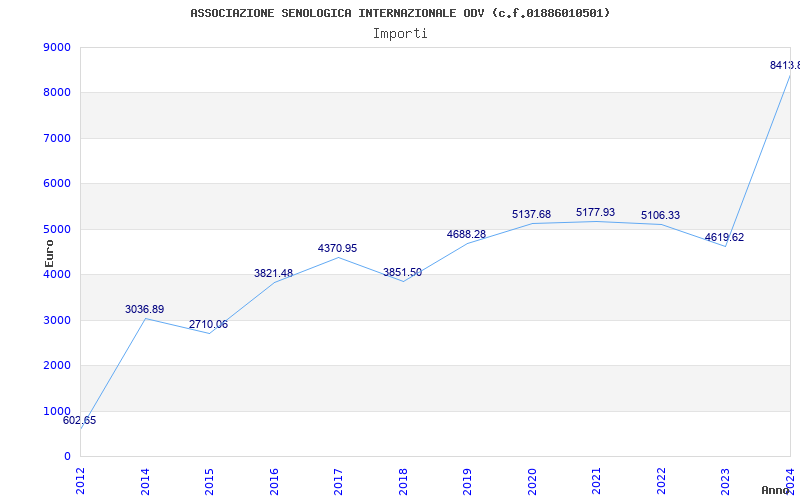Select the 4000 y-axis tick label
The image size is (800, 500).
[x=57, y=274]
